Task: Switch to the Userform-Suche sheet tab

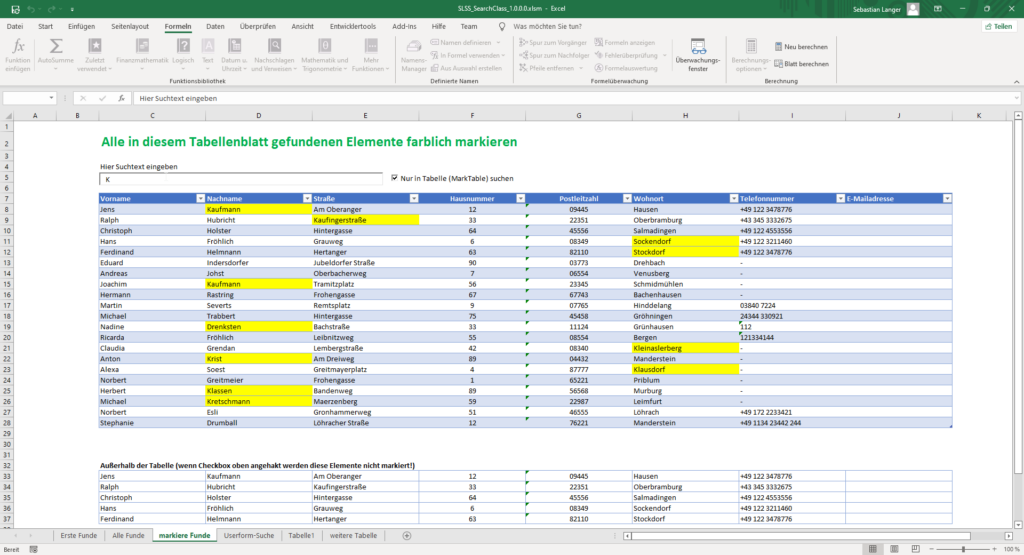Action: [x=249, y=536]
